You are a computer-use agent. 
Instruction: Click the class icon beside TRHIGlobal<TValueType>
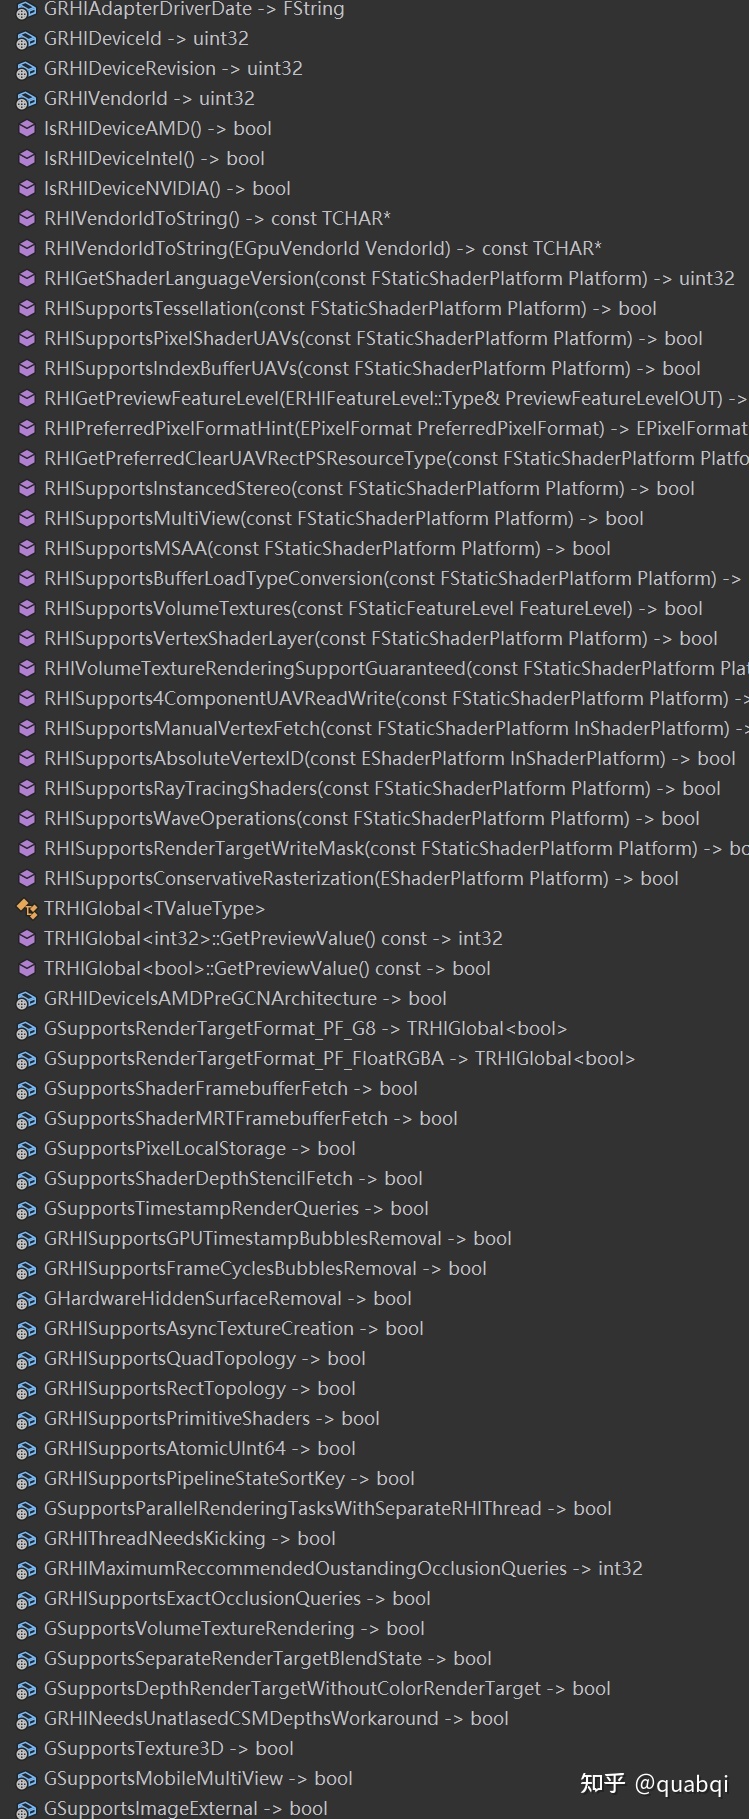[26, 909]
